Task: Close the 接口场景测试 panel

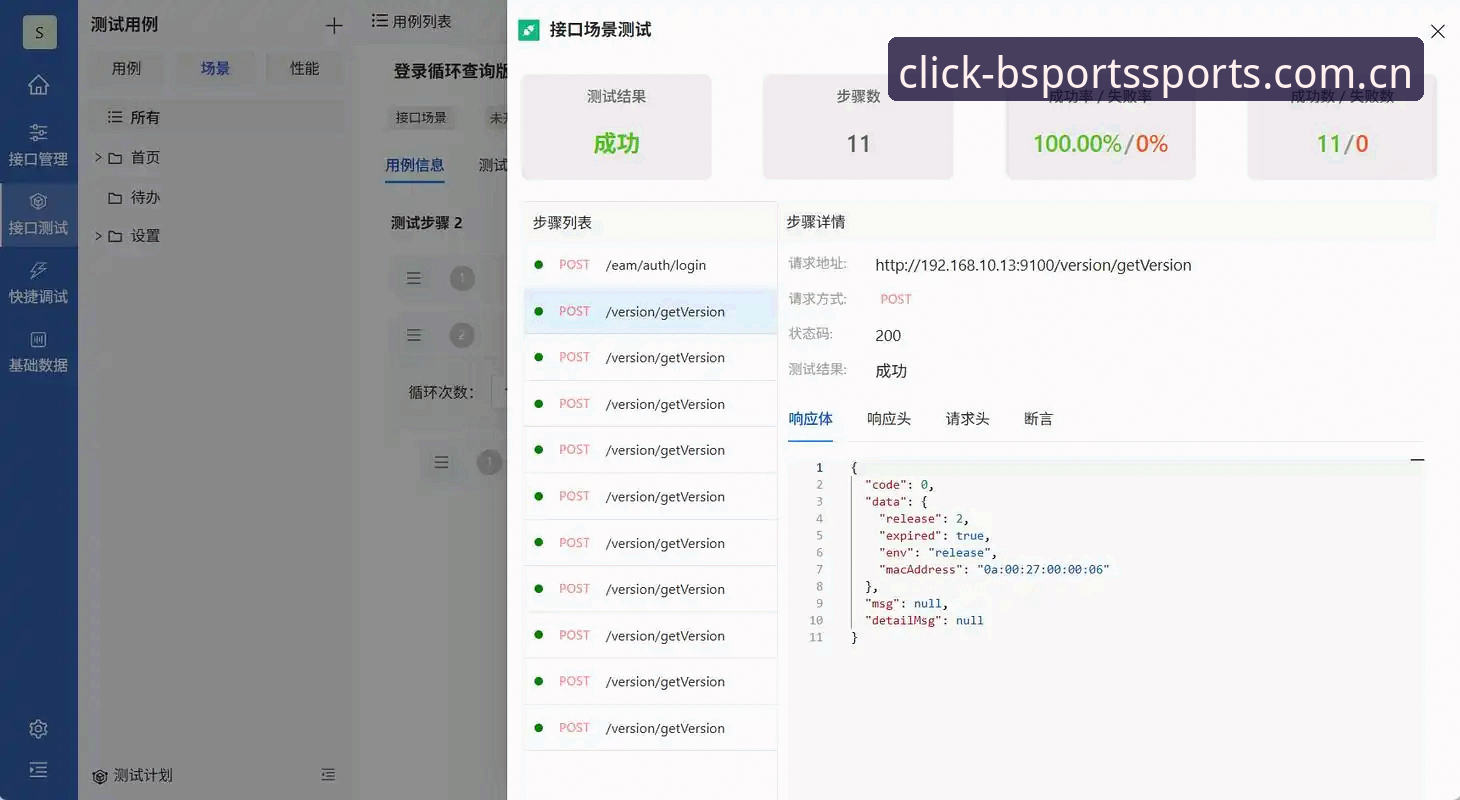Action: tap(1437, 32)
